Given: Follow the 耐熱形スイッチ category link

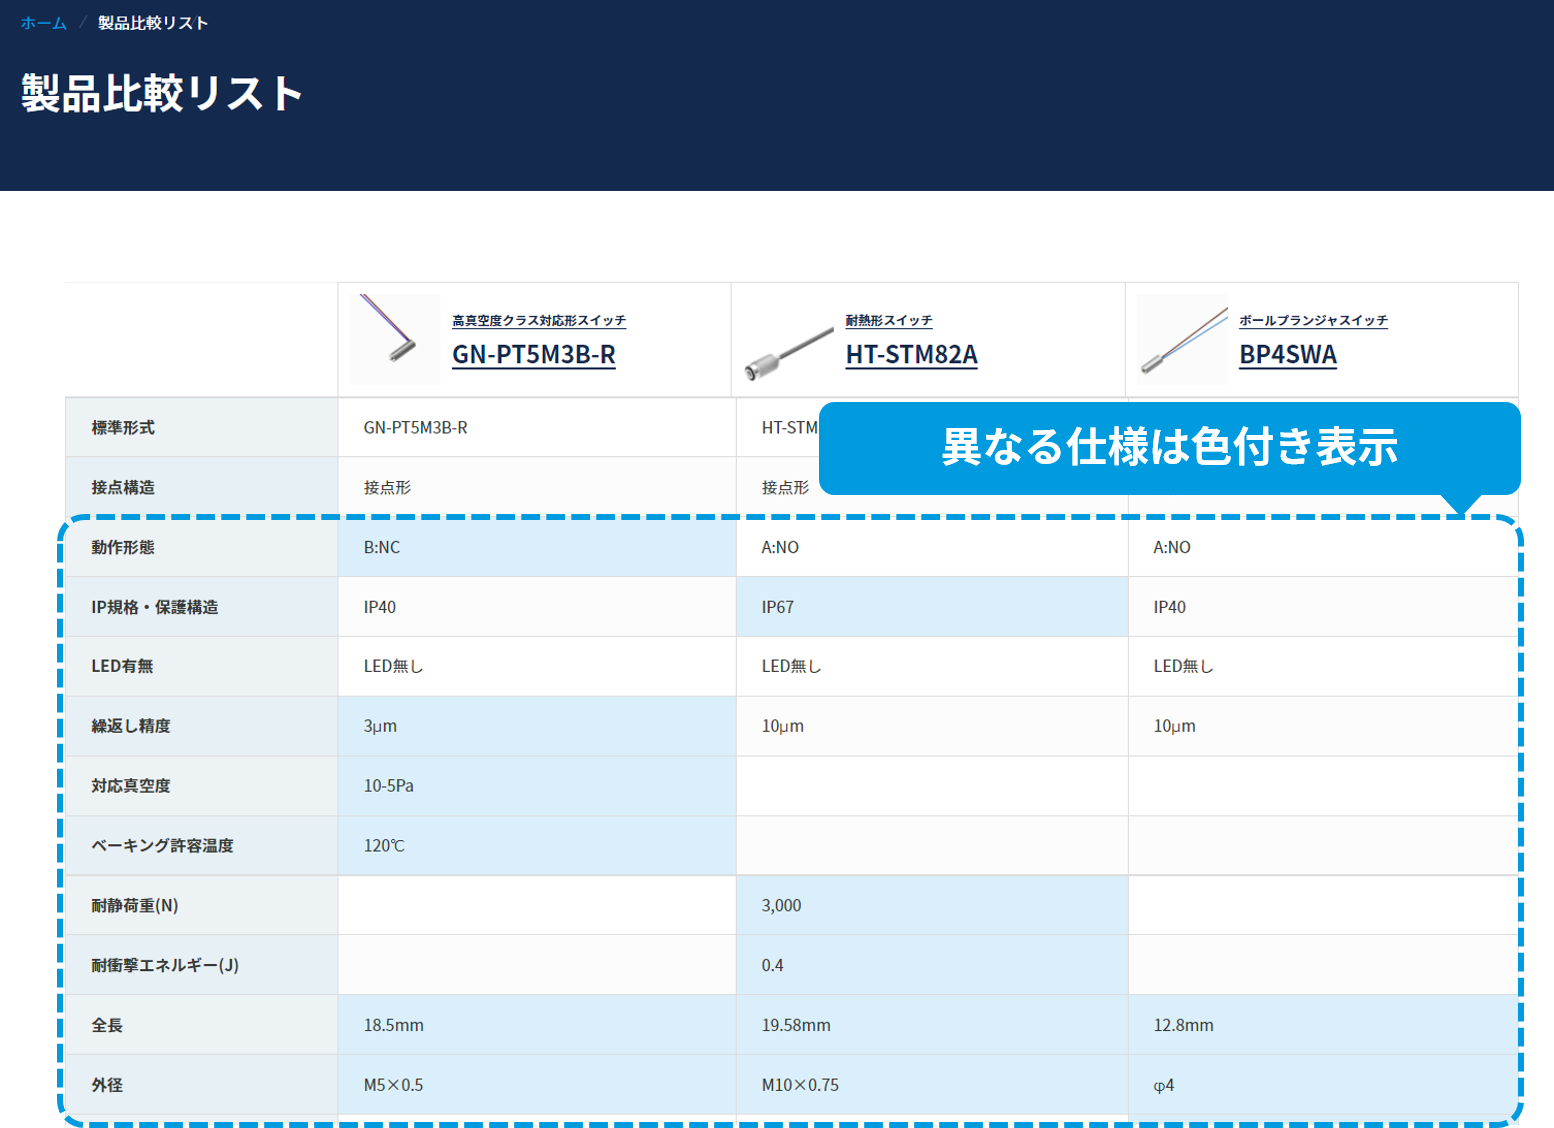Looking at the screenshot, I should point(889,321).
